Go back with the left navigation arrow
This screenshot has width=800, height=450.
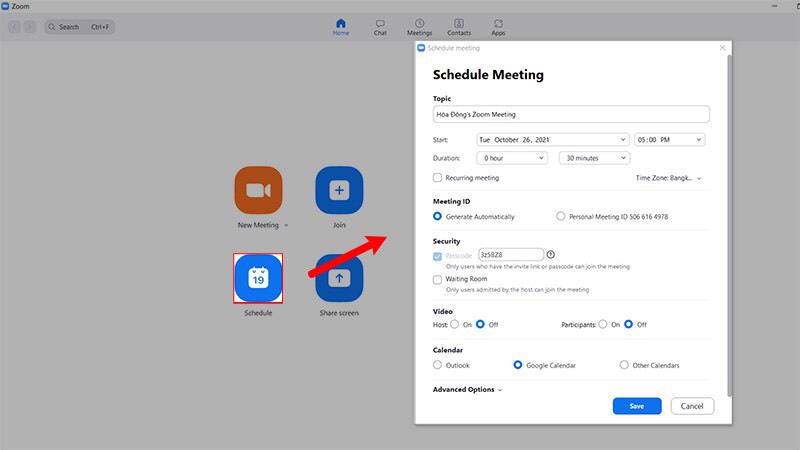tap(14, 27)
